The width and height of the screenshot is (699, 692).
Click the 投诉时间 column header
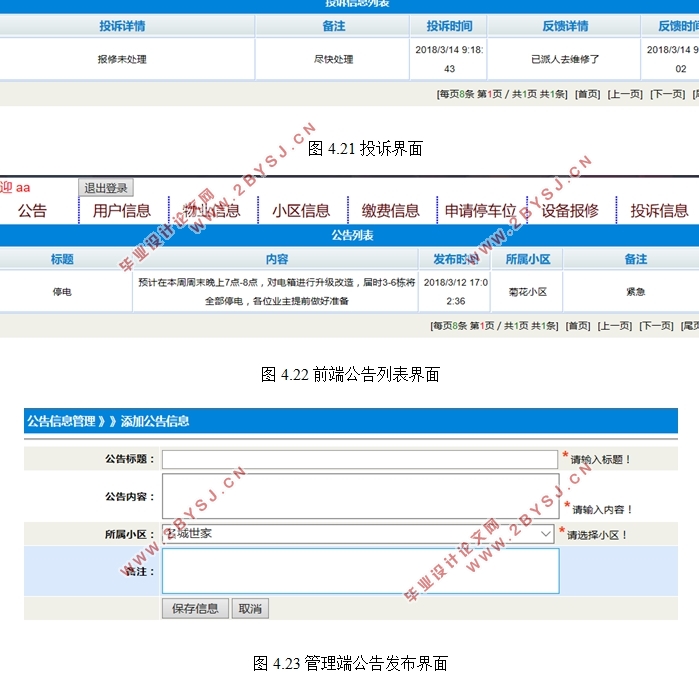449,26
